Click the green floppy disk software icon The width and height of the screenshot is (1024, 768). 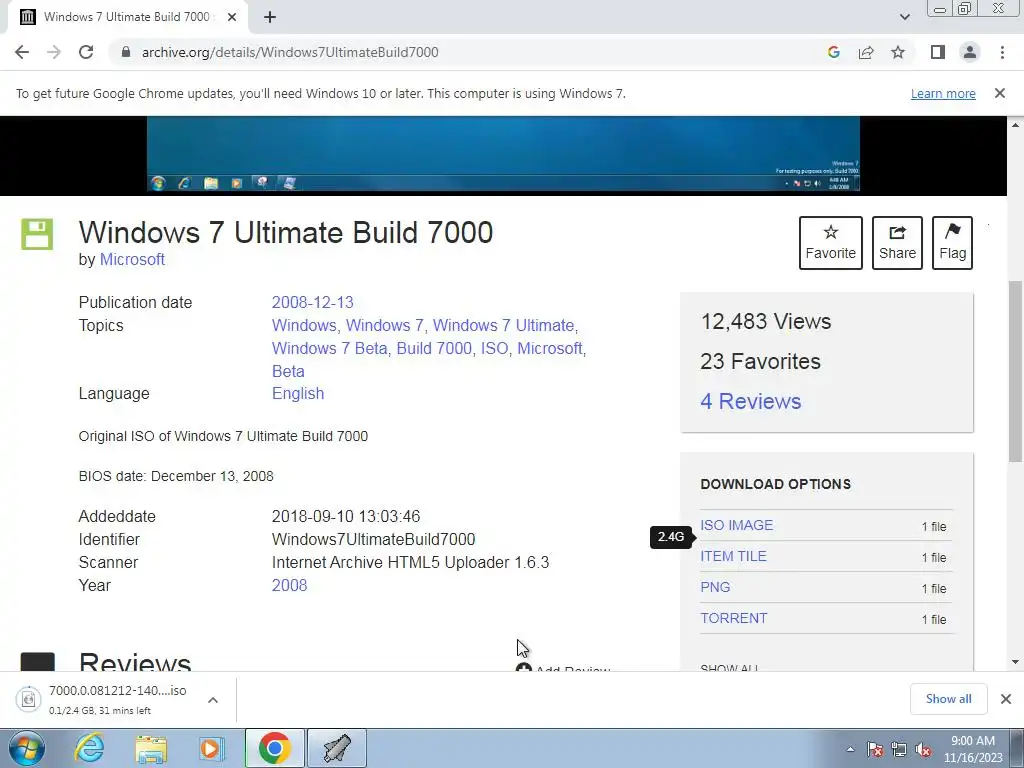click(37, 234)
